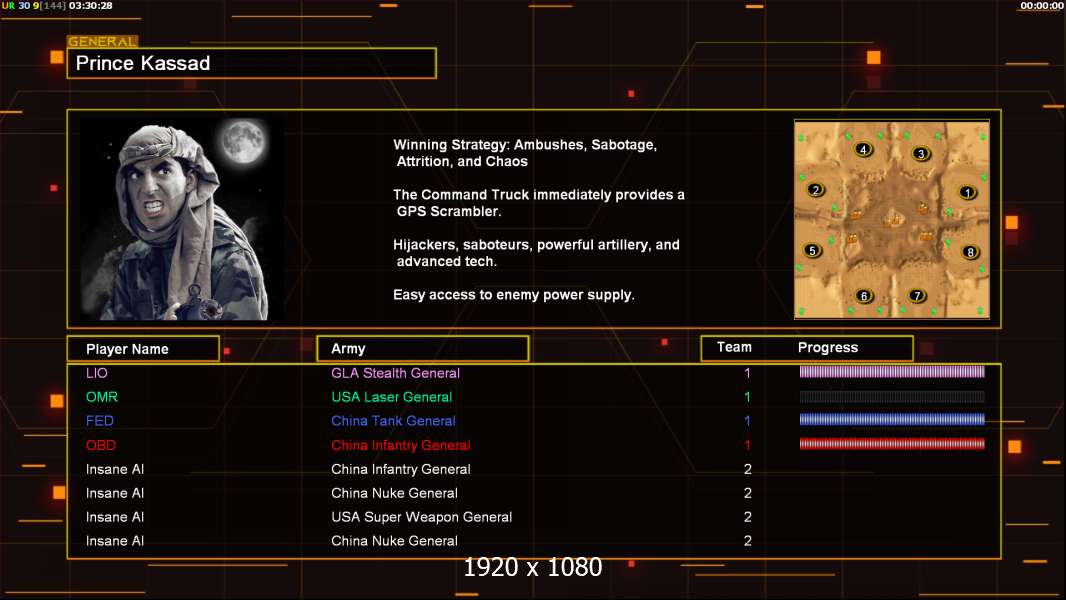1066x600 pixels.
Task: Click FED's blue loading progress bar
Action: pos(892,419)
